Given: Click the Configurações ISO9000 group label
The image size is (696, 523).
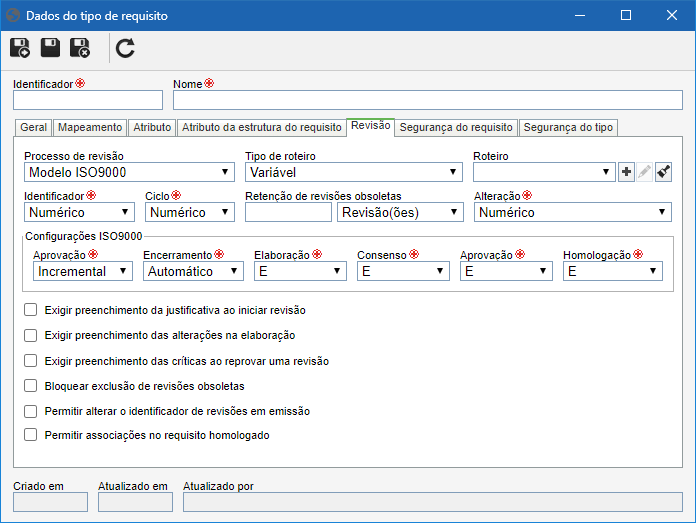Looking at the screenshot, I should click(83, 236).
